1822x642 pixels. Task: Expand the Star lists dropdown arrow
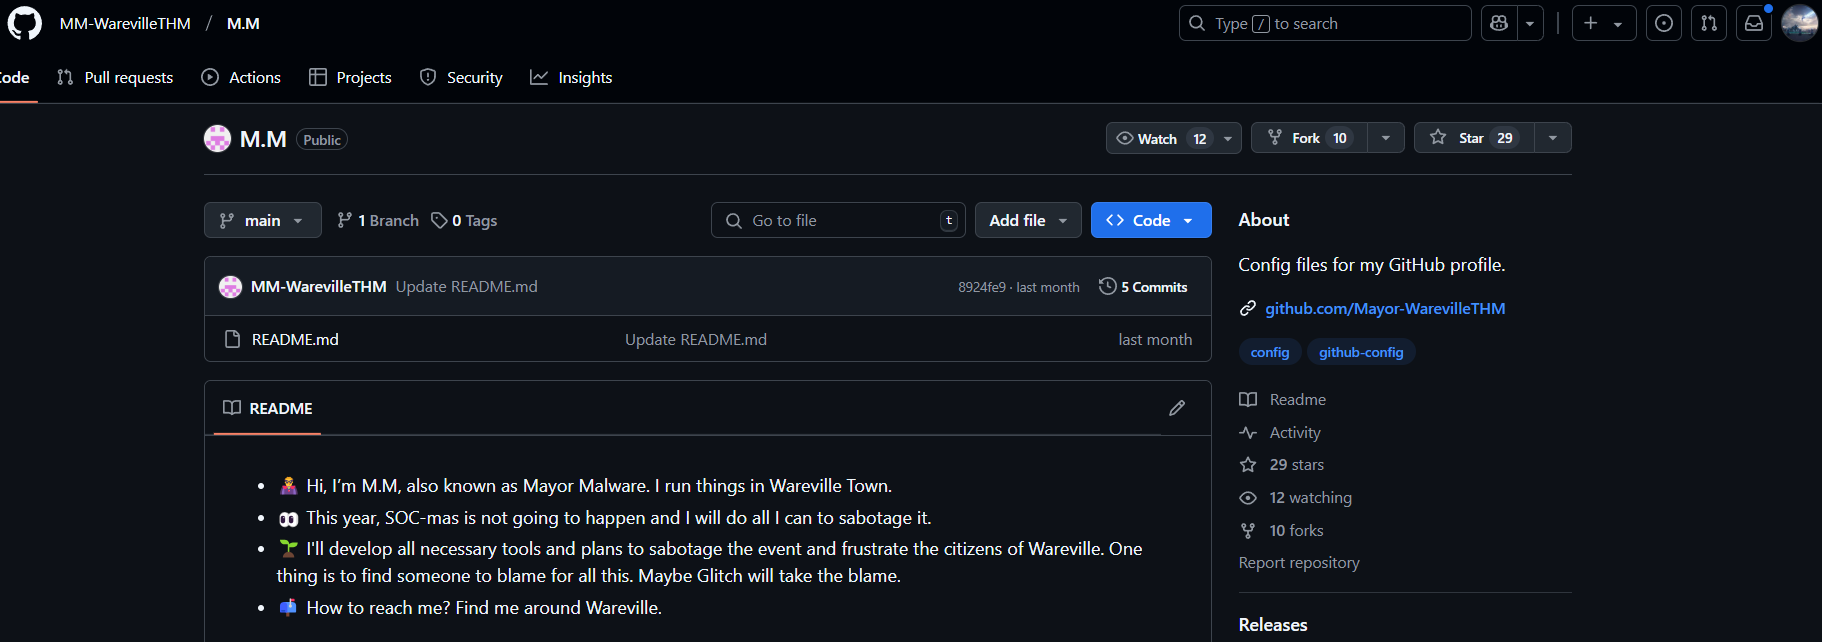point(1553,138)
